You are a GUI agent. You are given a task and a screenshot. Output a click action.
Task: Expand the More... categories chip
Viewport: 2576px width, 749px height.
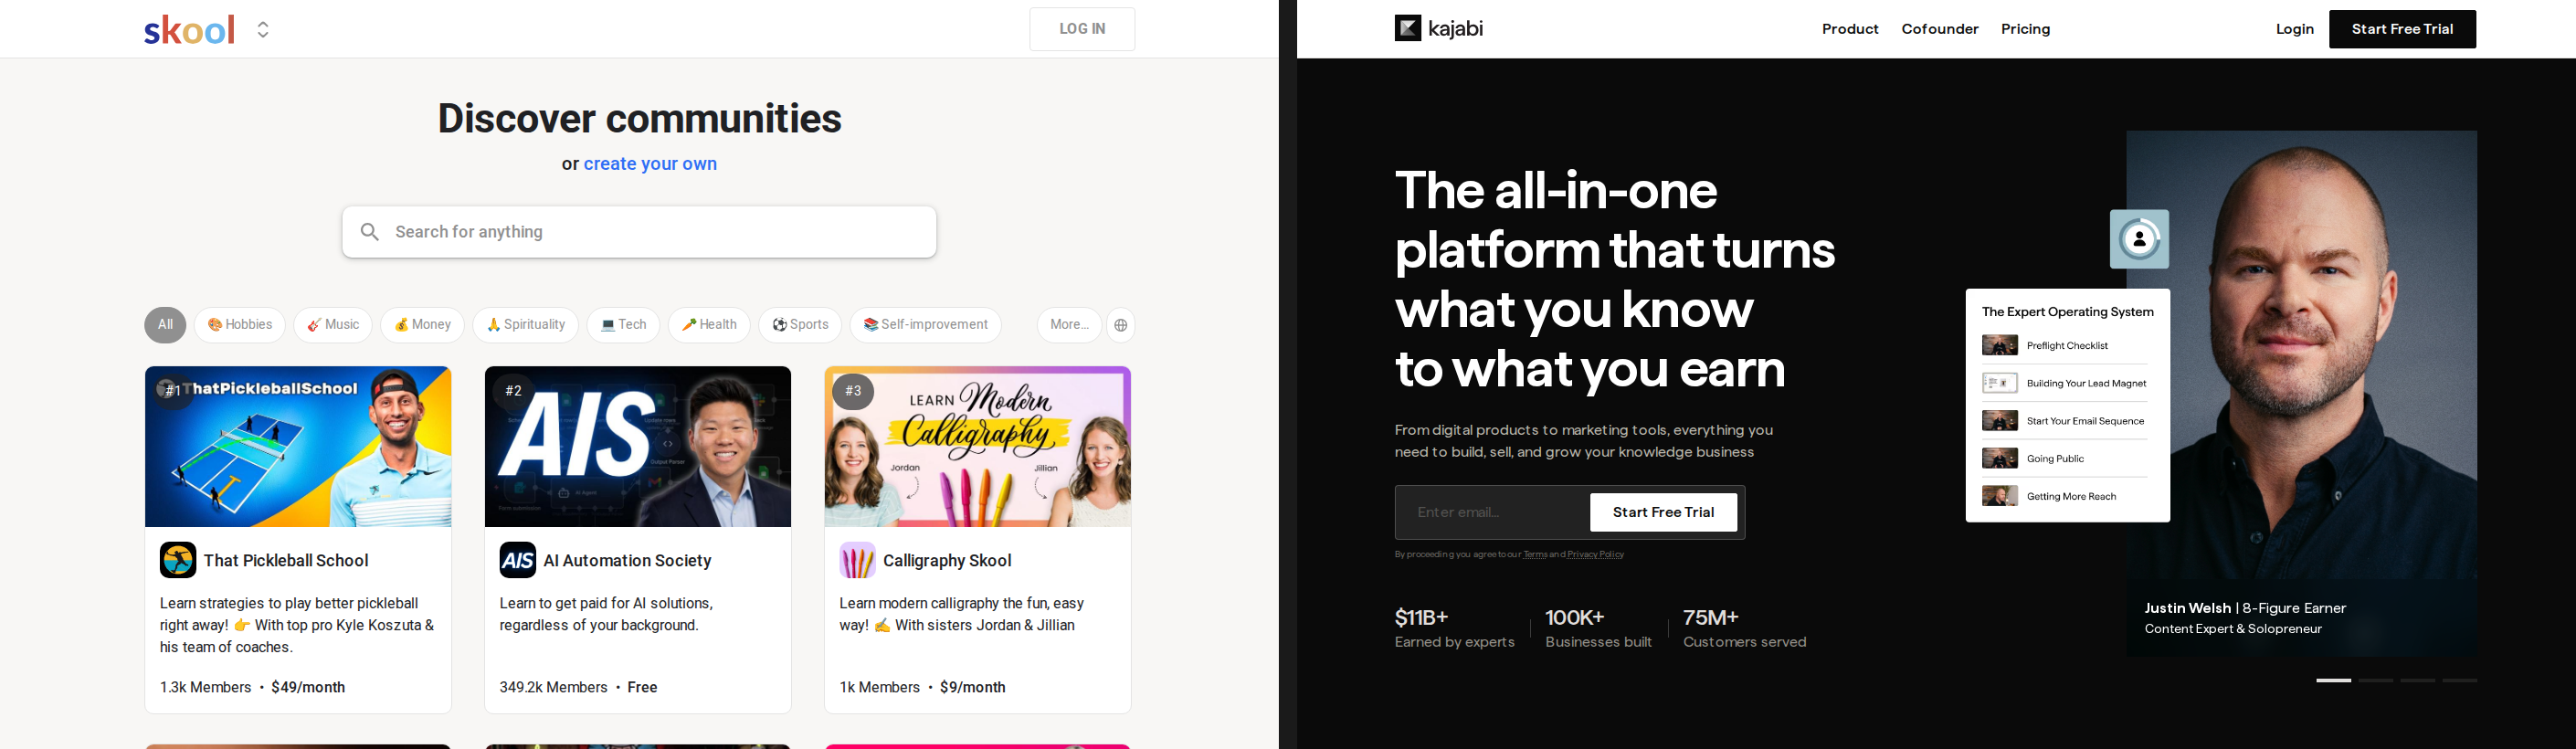pyautogui.click(x=1069, y=325)
